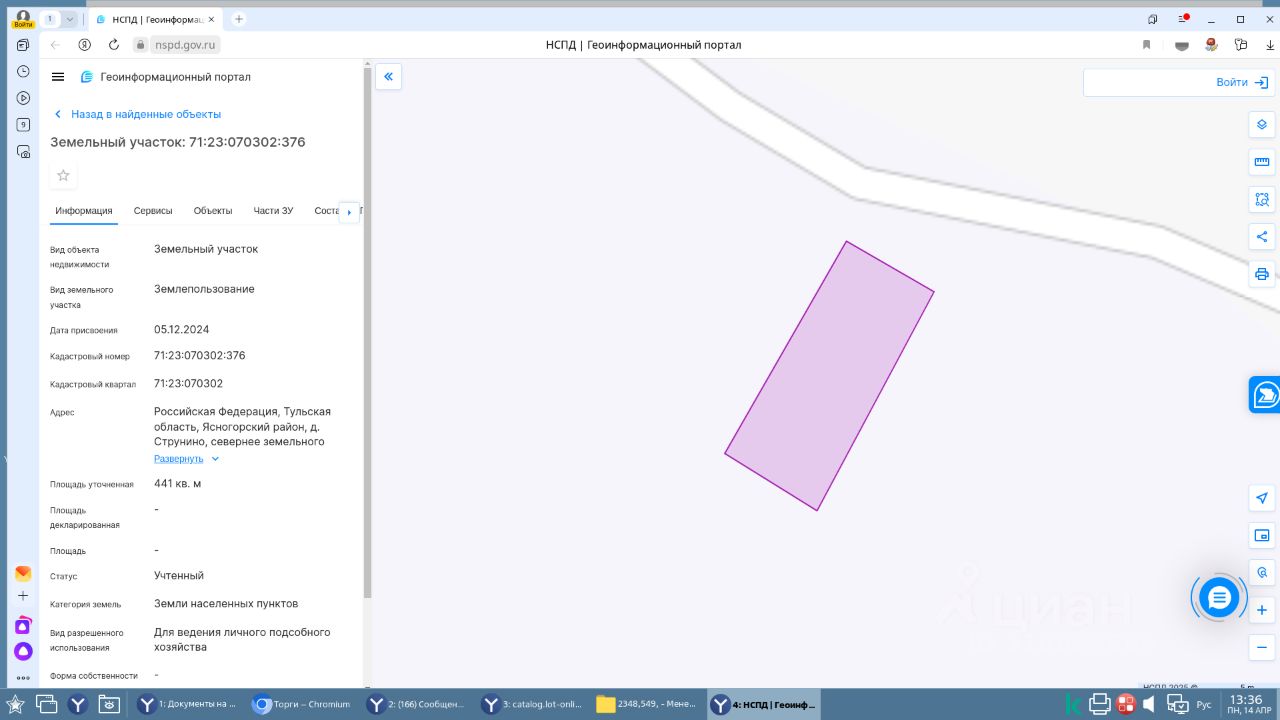Add the land plot to favorites star
This screenshot has width=1280, height=720.
[x=63, y=176]
